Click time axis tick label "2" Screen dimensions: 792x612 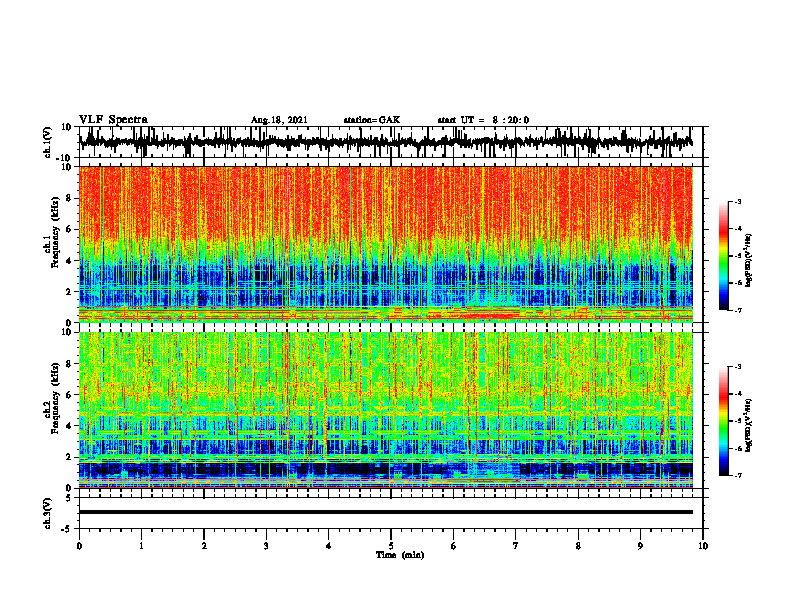(x=204, y=546)
